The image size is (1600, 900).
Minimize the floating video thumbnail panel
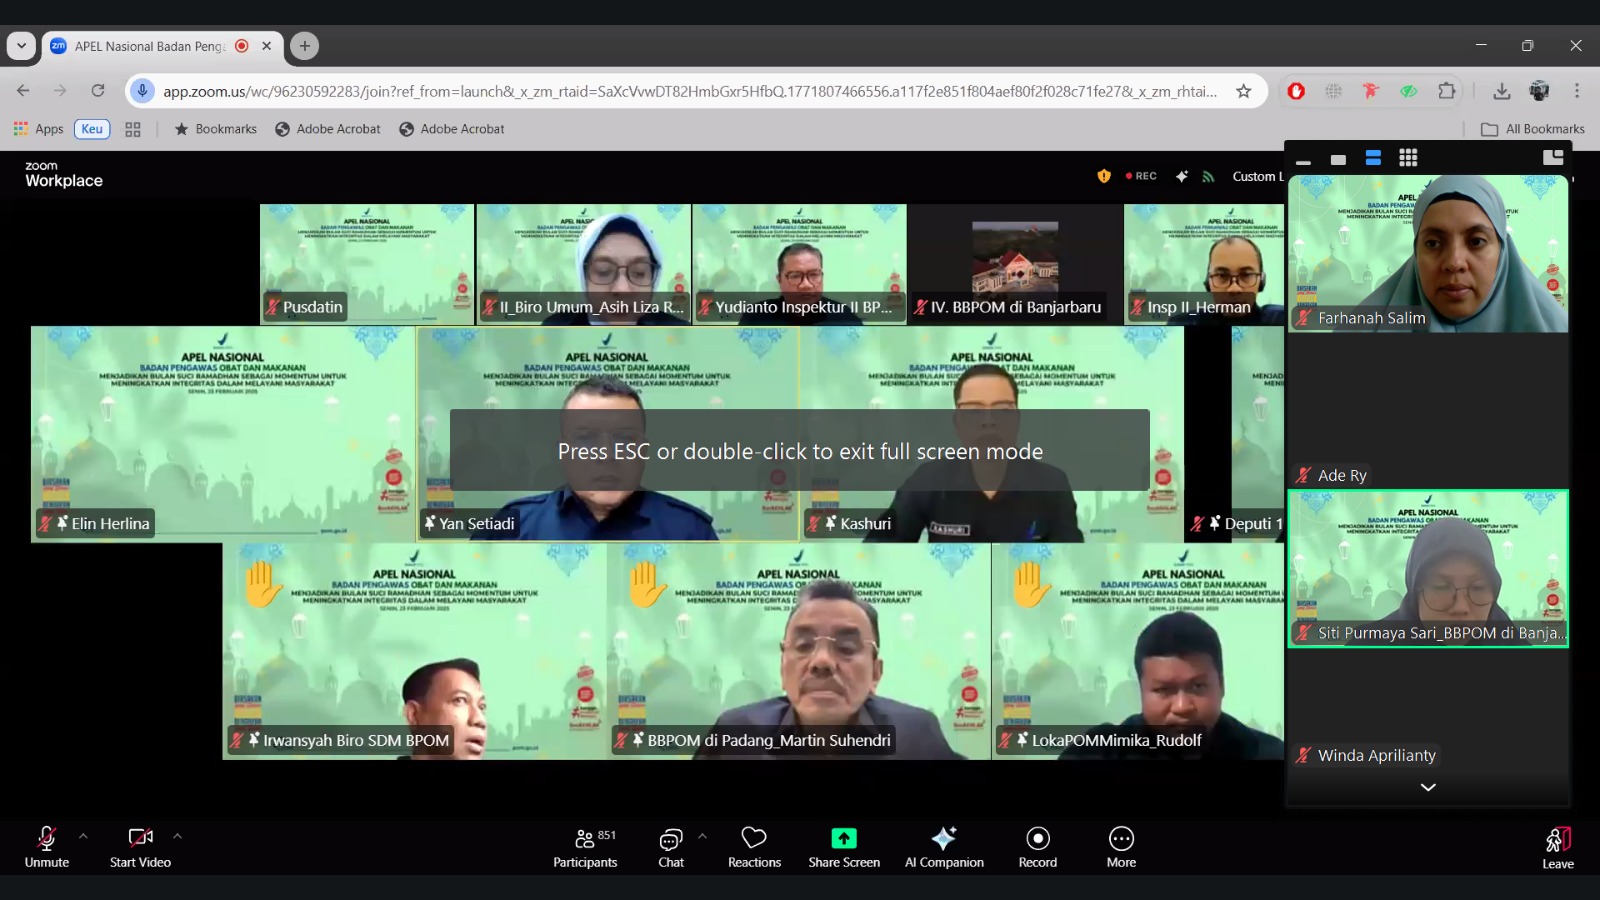(x=1303, y=159)
